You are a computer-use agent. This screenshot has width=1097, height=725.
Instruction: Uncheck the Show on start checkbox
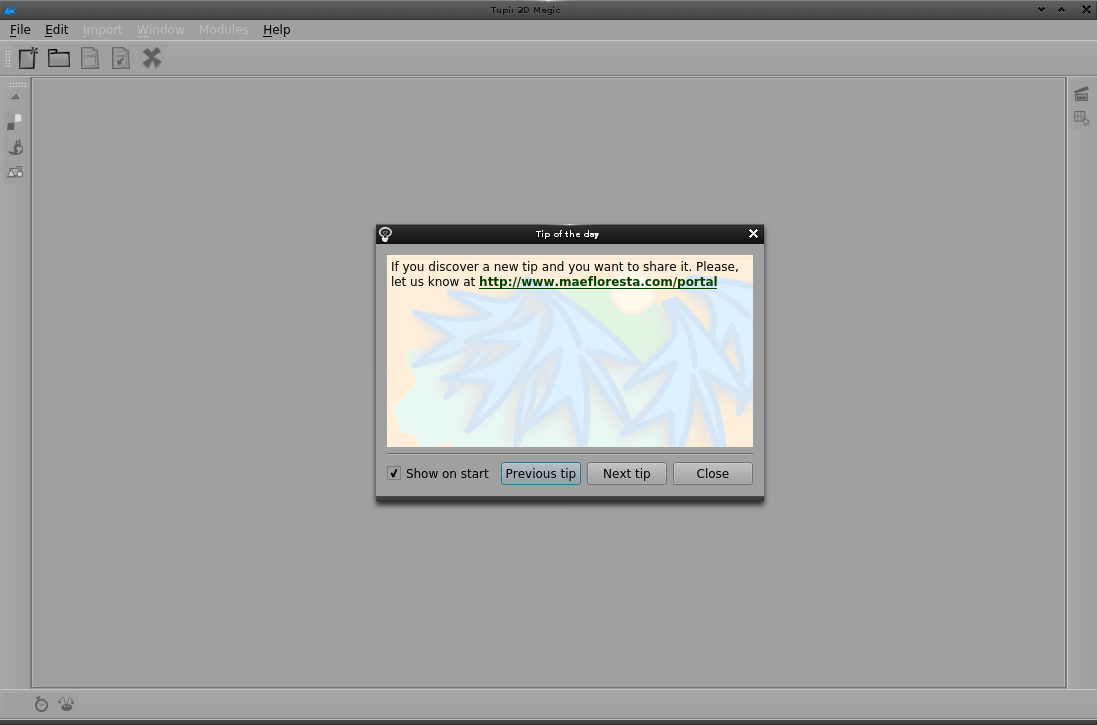coord(394,473)
